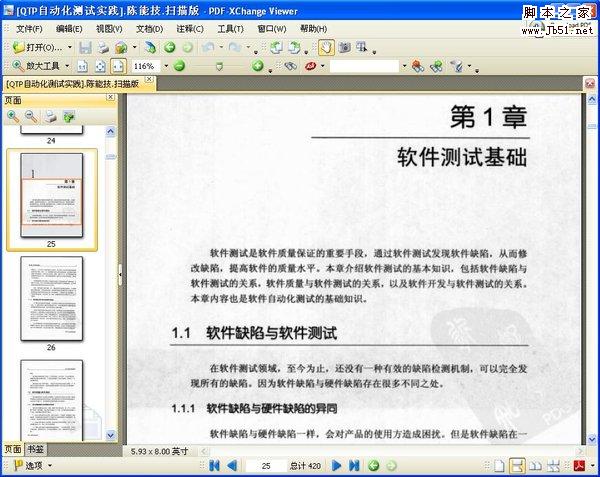
Task: Set Actual Size (1:1) view
Action: pyautogui.click(x=82, y=66)
